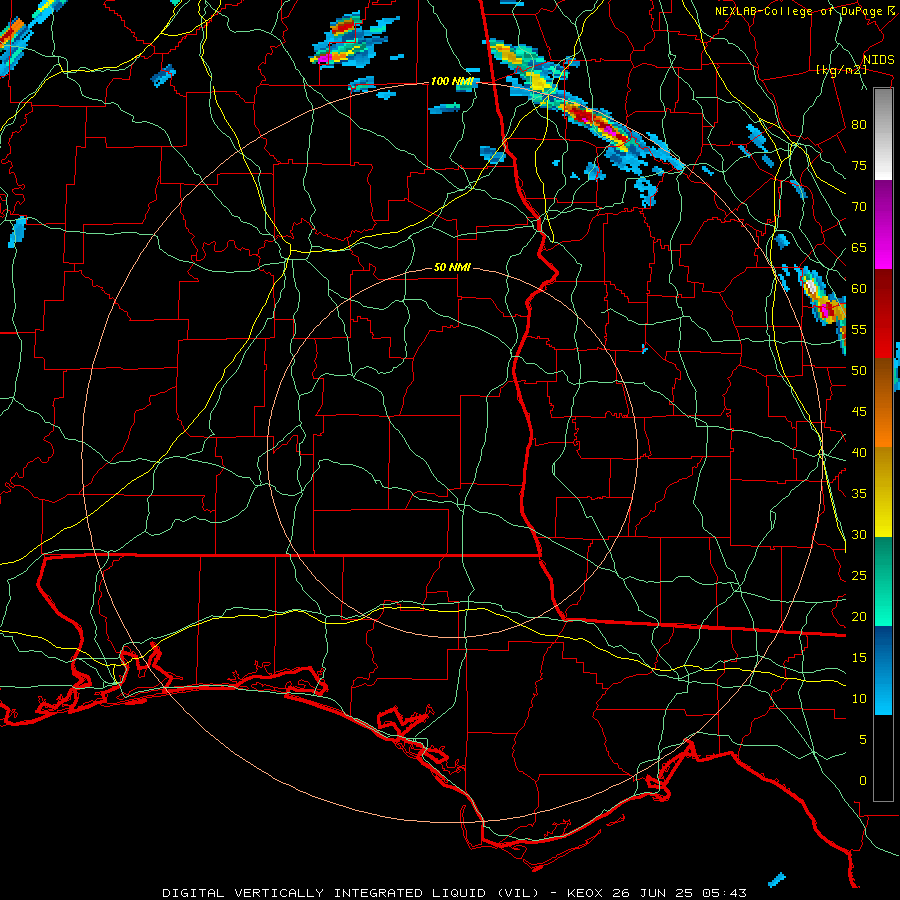The width and height of the screenshot is (900, 900).
Task: Click the NIDS label above the color scale
Action: (878, 60)
